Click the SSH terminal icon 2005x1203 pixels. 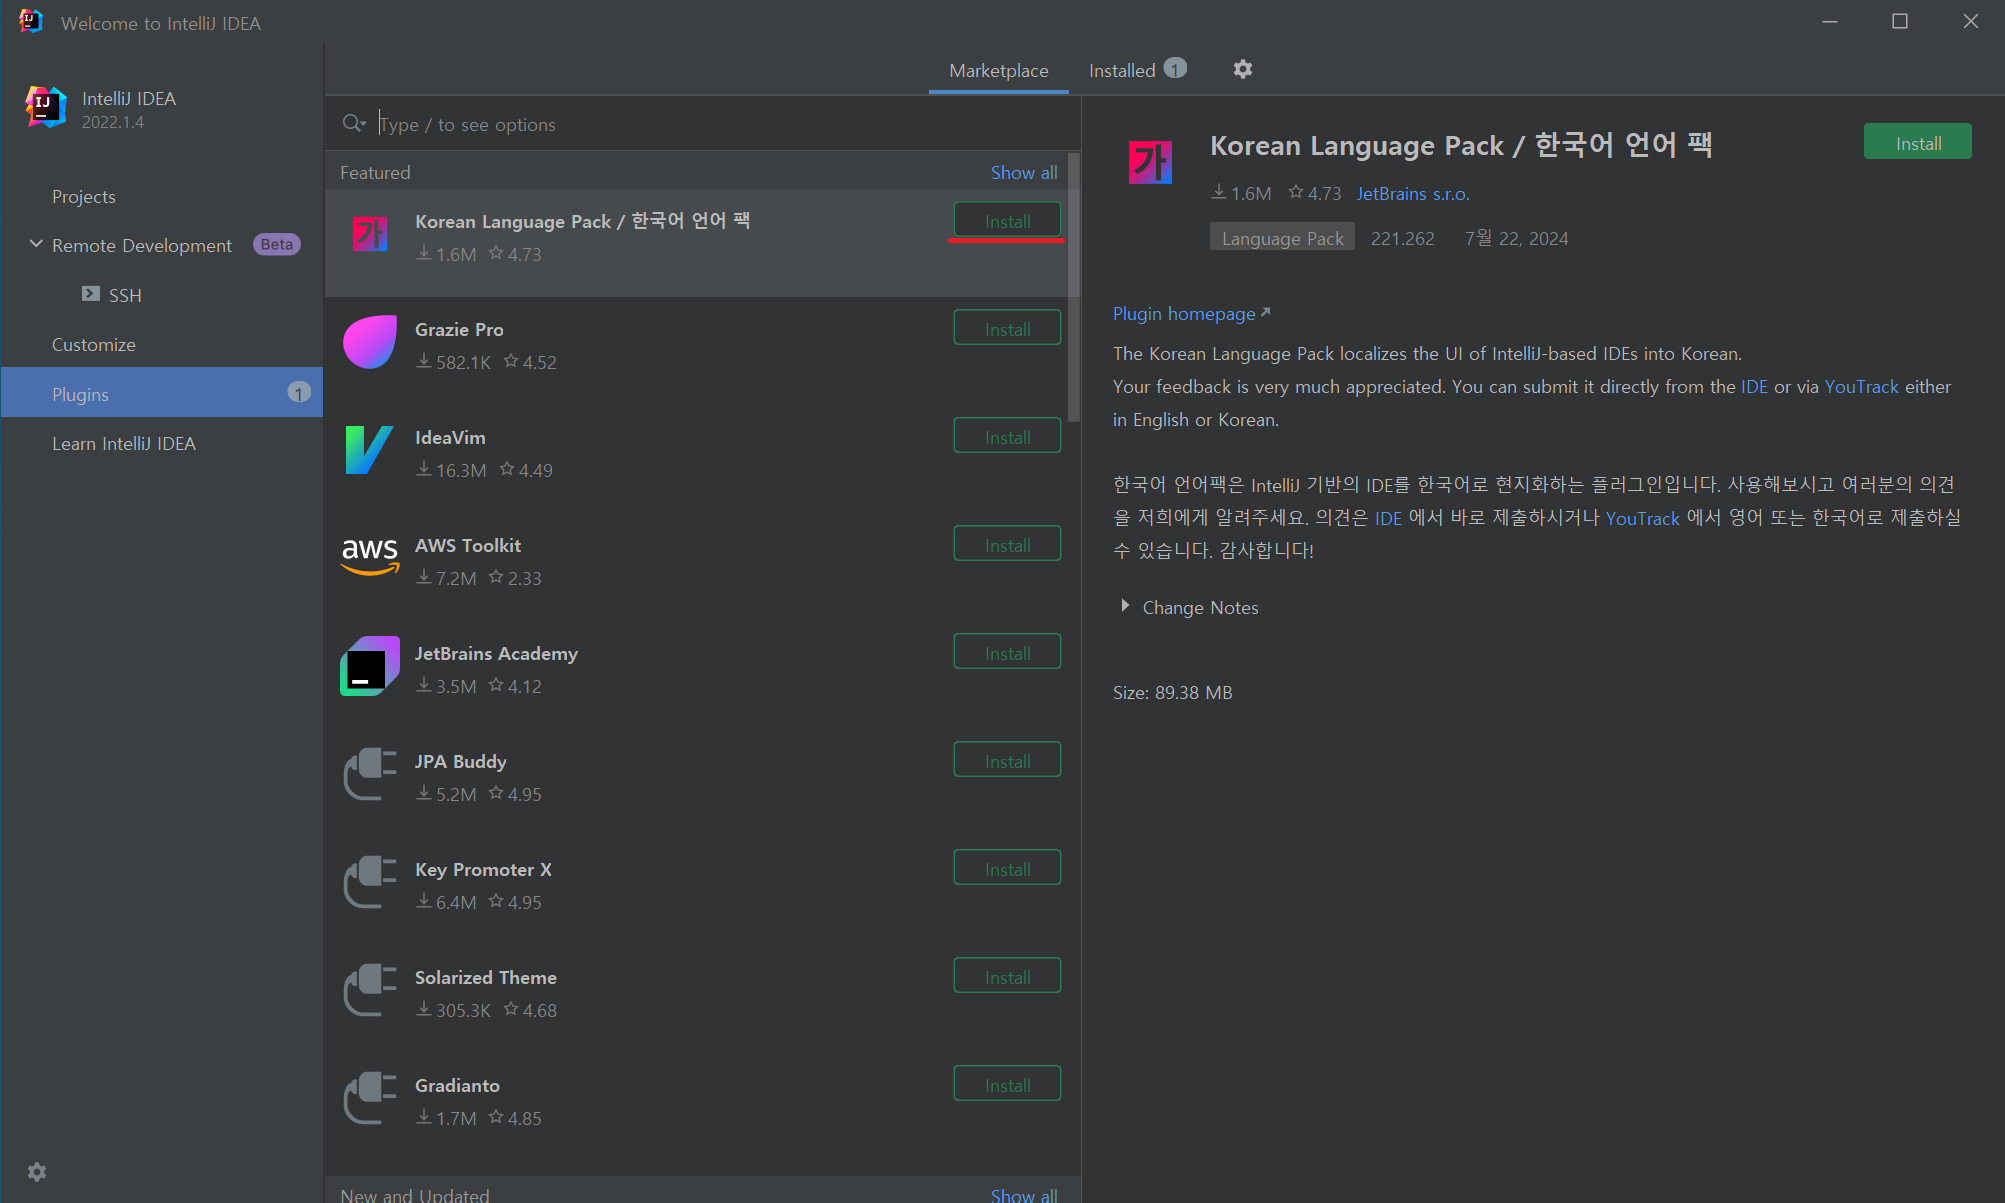pyautogui.click(x=91, y=294)
